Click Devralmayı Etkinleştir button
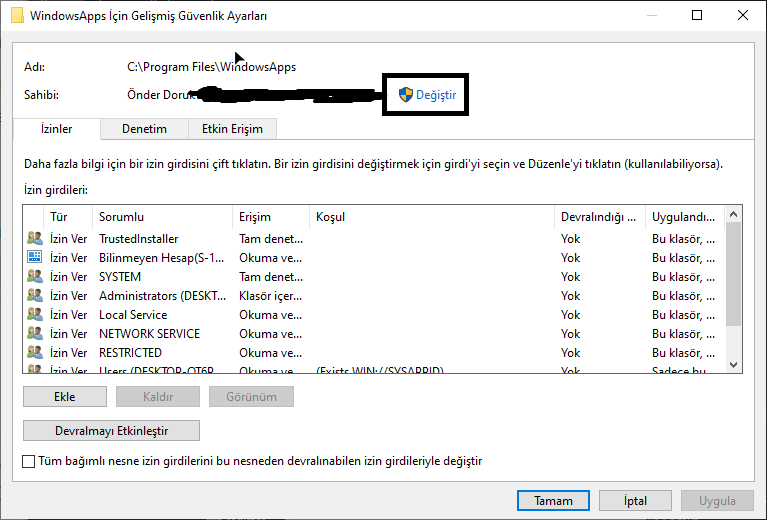The height and width of the screenshot is (520, 767). click(112, 430)
